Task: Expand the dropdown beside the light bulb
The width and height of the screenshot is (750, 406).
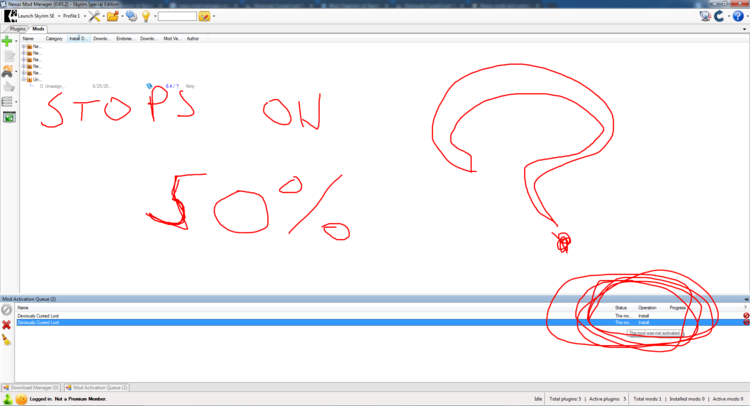Action: click(155, 16)
